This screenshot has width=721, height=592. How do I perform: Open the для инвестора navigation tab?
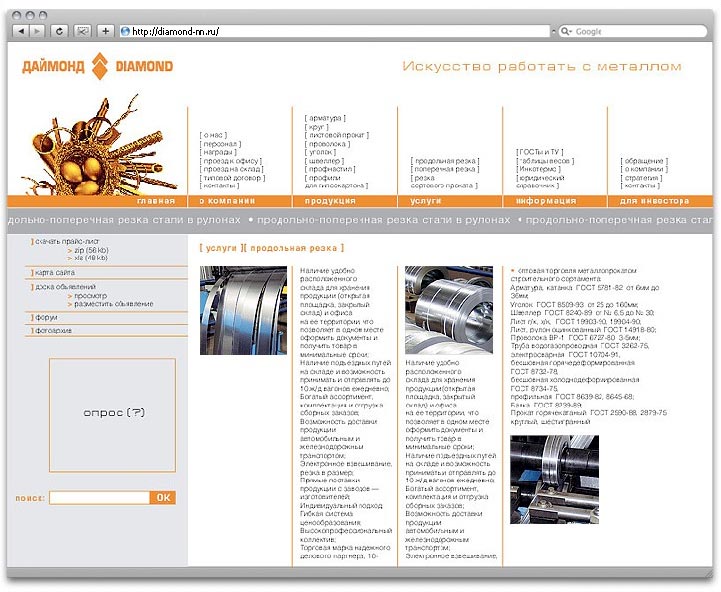[654, 201]
